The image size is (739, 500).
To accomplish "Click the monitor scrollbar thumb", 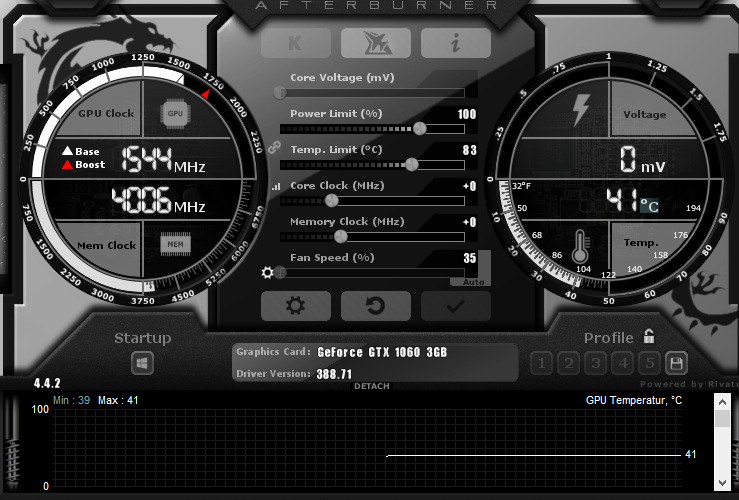I will click(722, 418).
